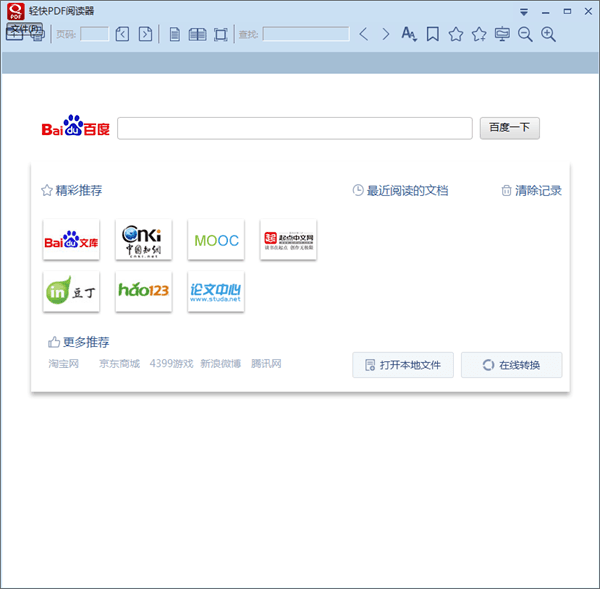Open the Baidu 文库 tile
Viewport: 600px width, 589px height.
71,240
